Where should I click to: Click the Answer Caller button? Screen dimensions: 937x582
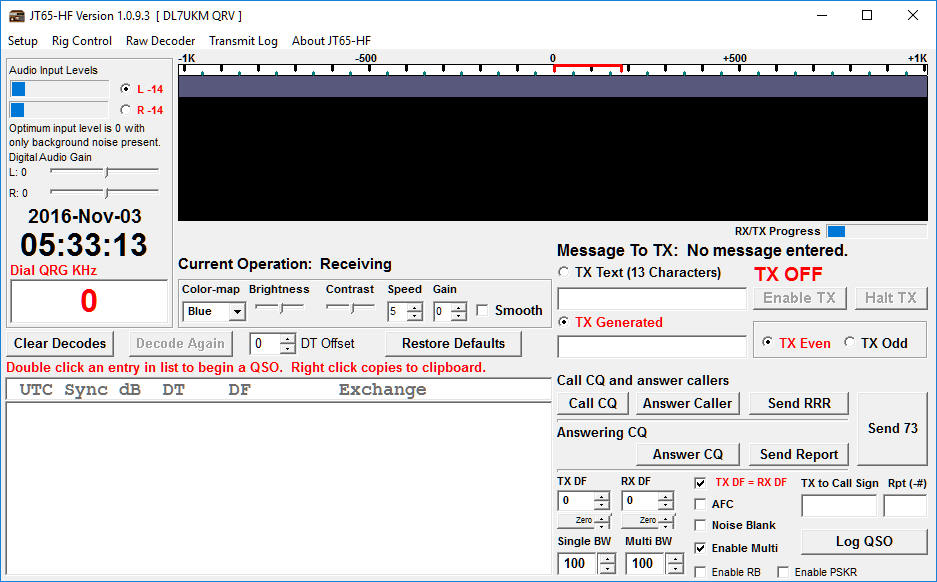click(687, 403)
